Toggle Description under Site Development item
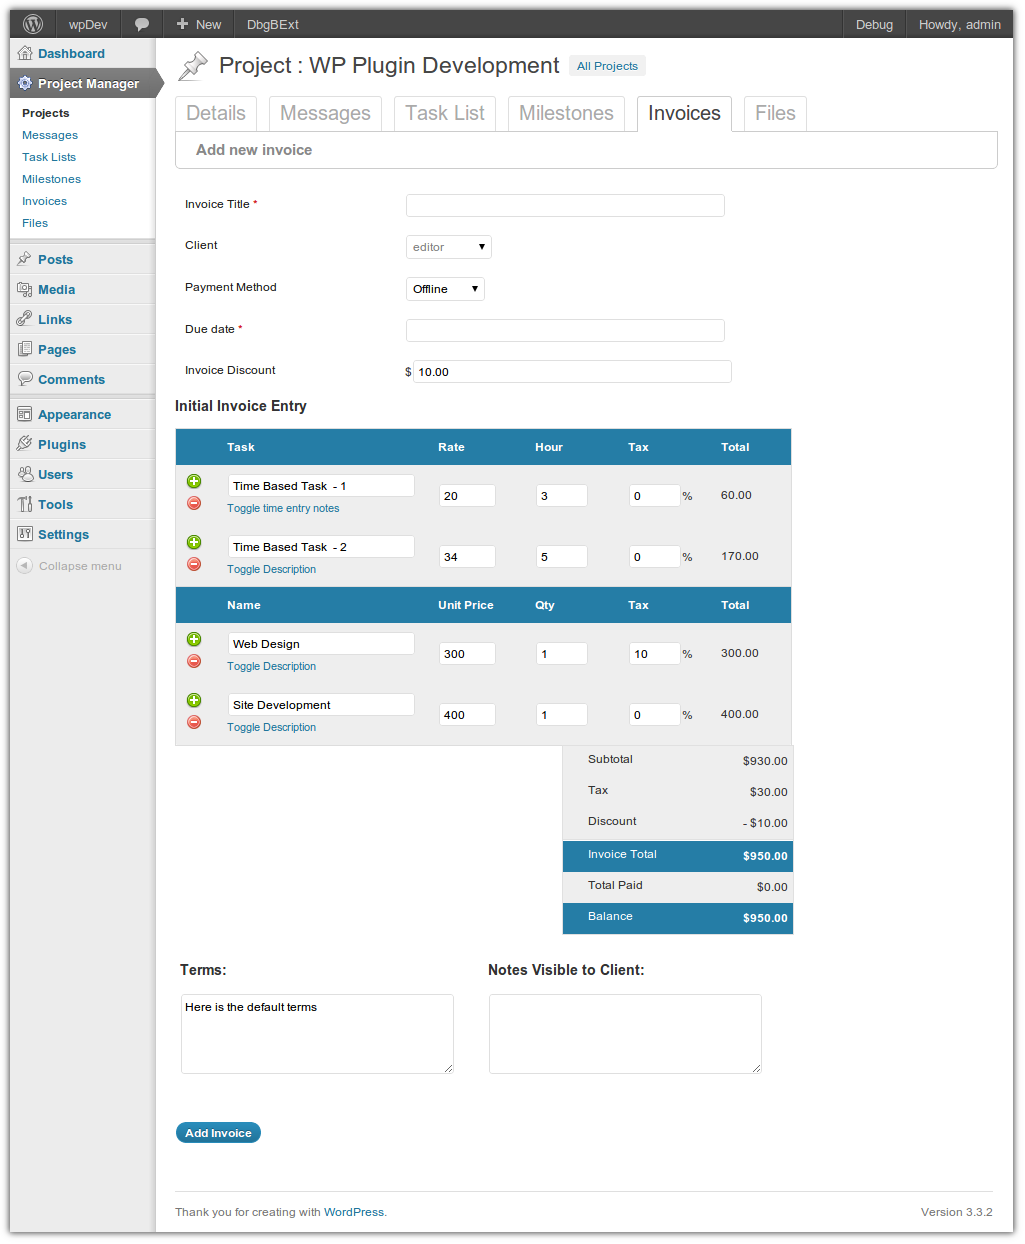The width and height of the screenshot is (1025, 1244). click(x=271, y=727)
